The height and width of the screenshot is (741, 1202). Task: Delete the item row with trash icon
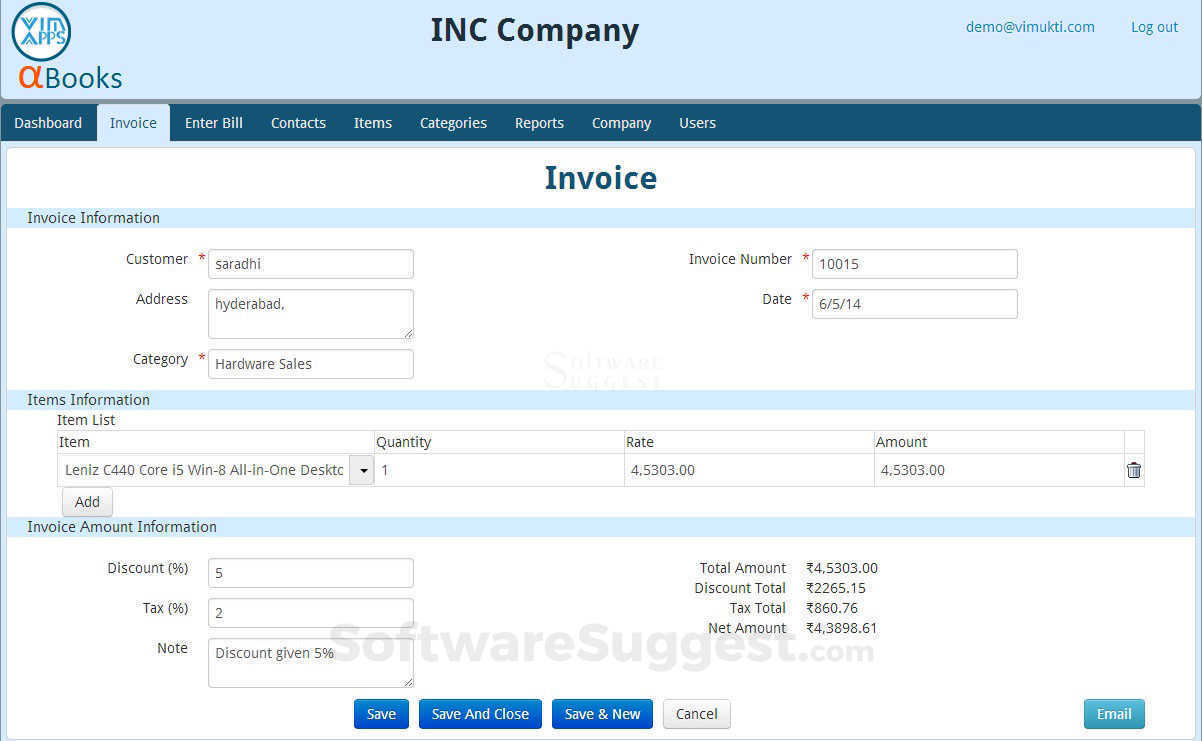click(1134, 470)
